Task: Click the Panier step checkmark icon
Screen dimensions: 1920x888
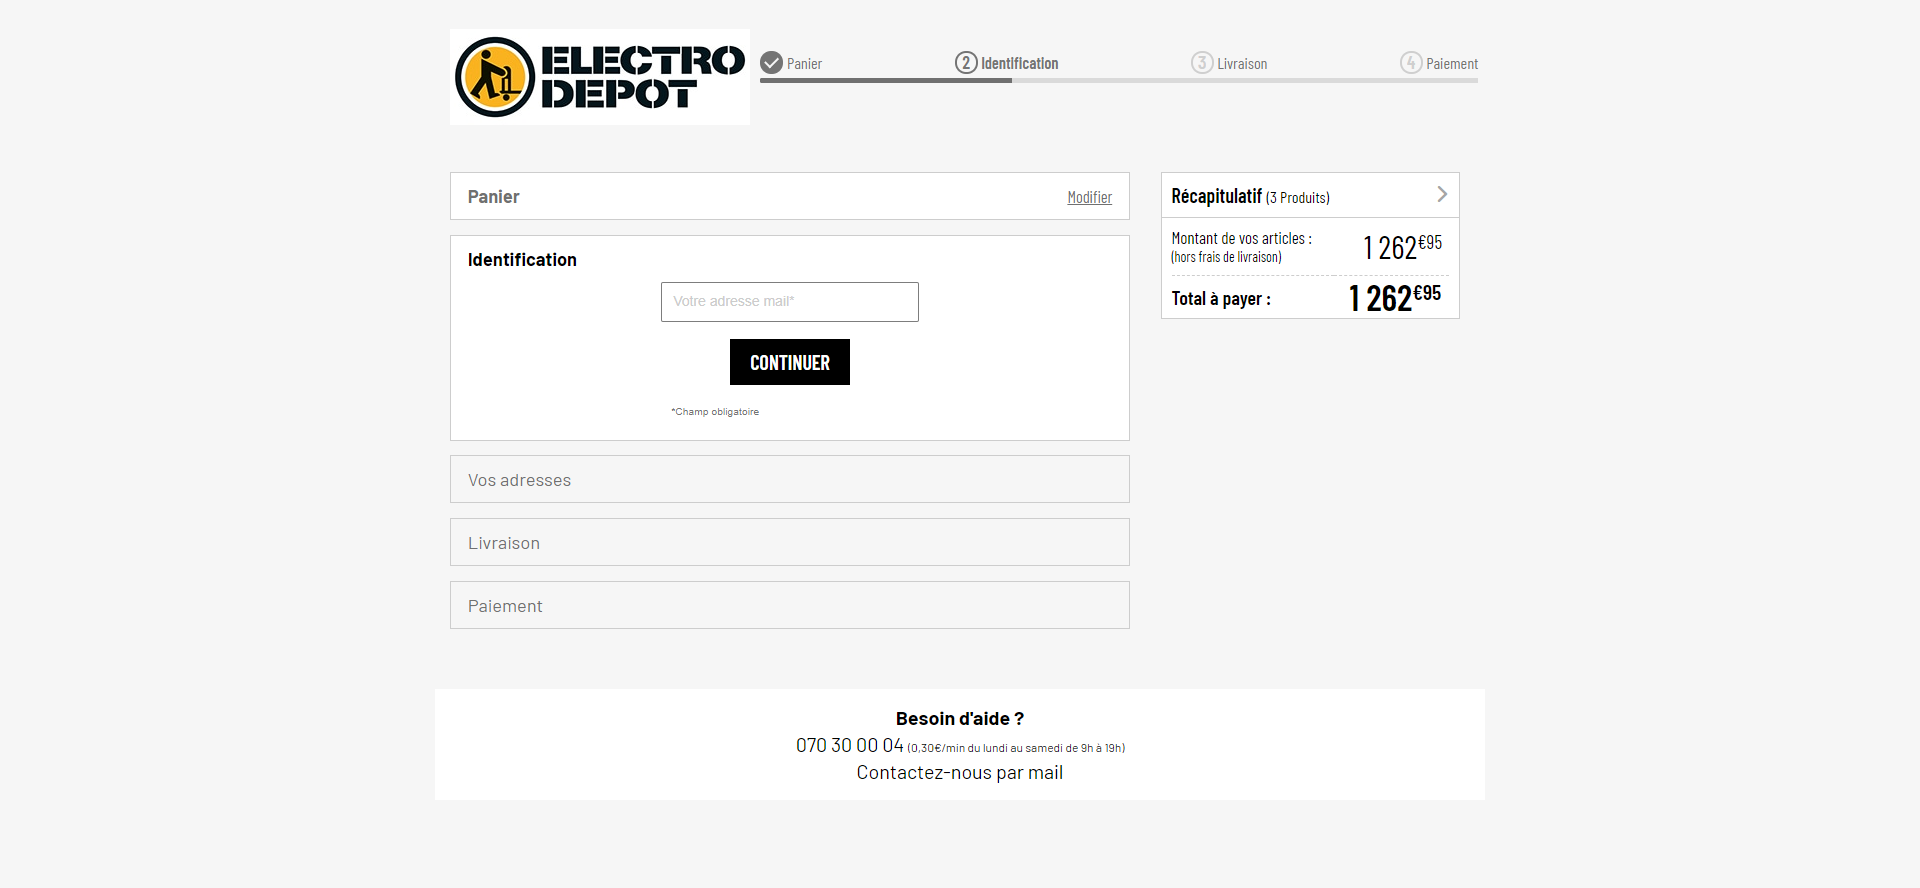Action: point(771,63)
